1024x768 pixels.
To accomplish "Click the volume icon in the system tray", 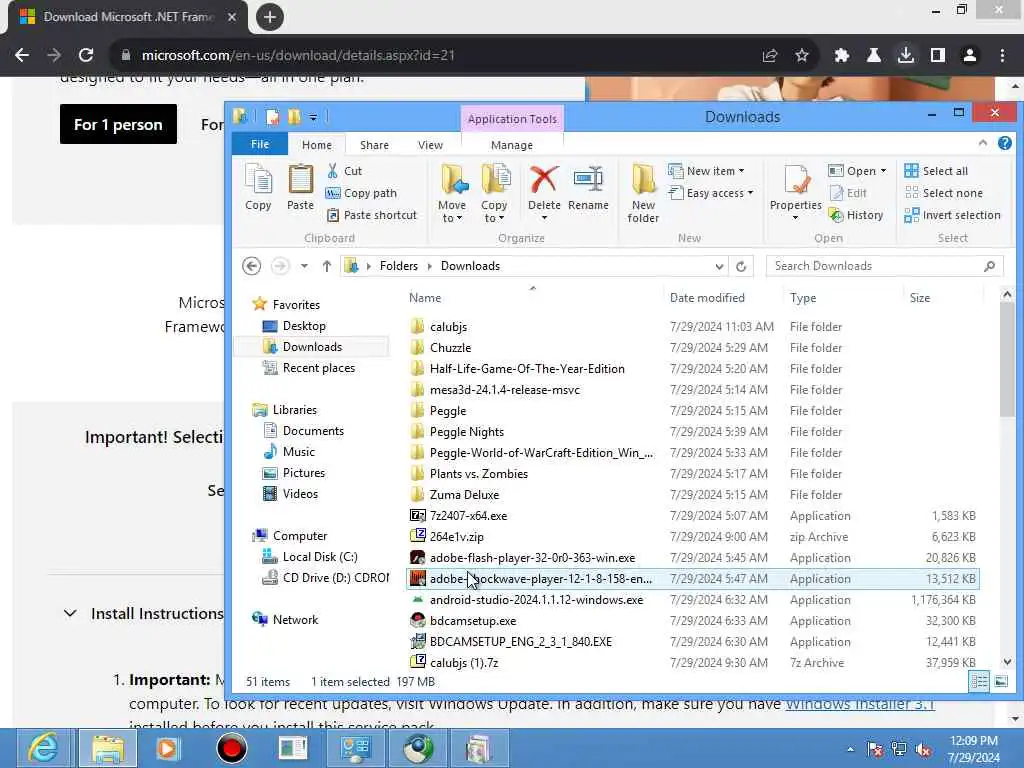I will click(x=923, y=749).
